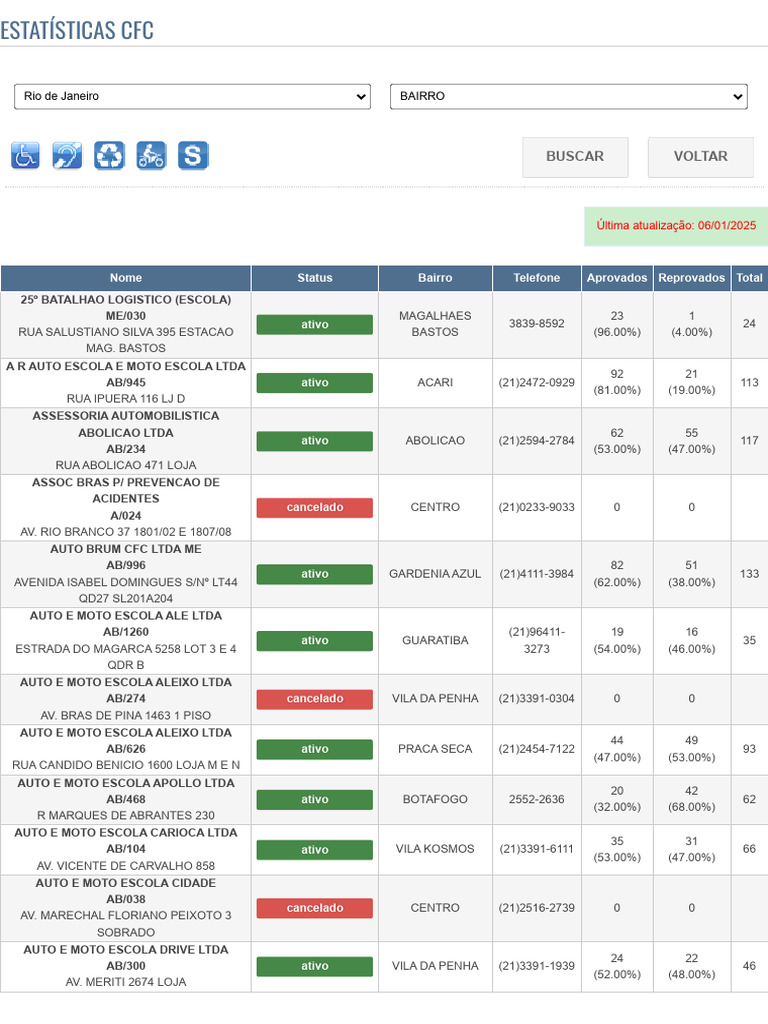Click phone number 2552-2636
Image resolution: width=768 pixels, height=1024 pixels.
click(537, 799)
